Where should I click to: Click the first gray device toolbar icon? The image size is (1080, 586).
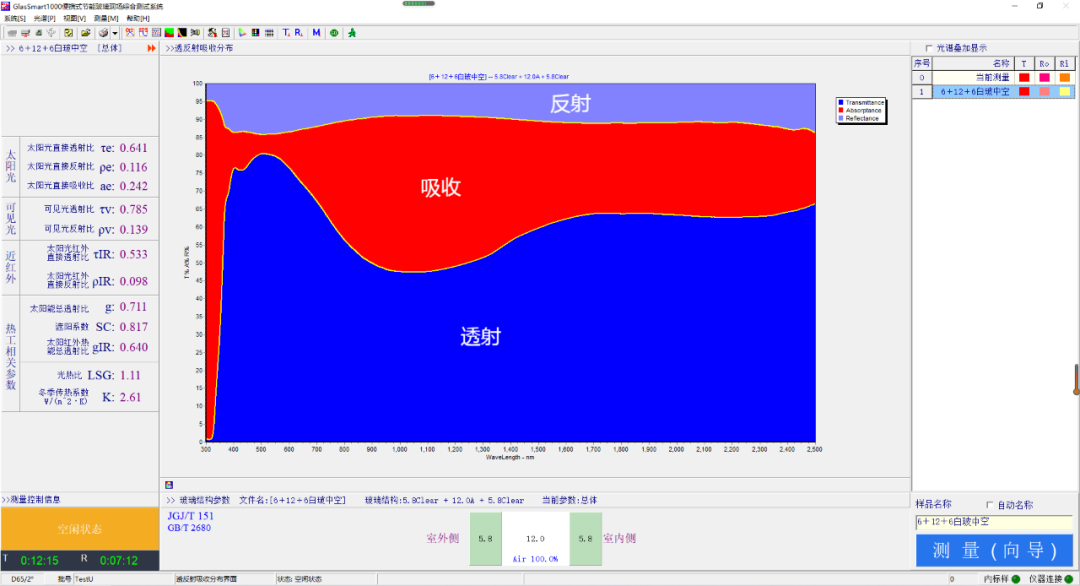[x=12, y=32]
